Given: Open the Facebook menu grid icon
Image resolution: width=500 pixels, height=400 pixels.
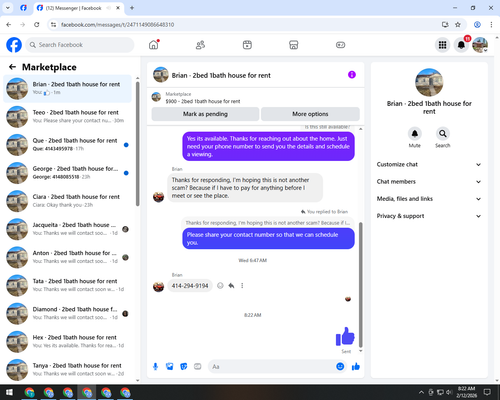Looking at the screenshot, I should (x=442, y=45).
